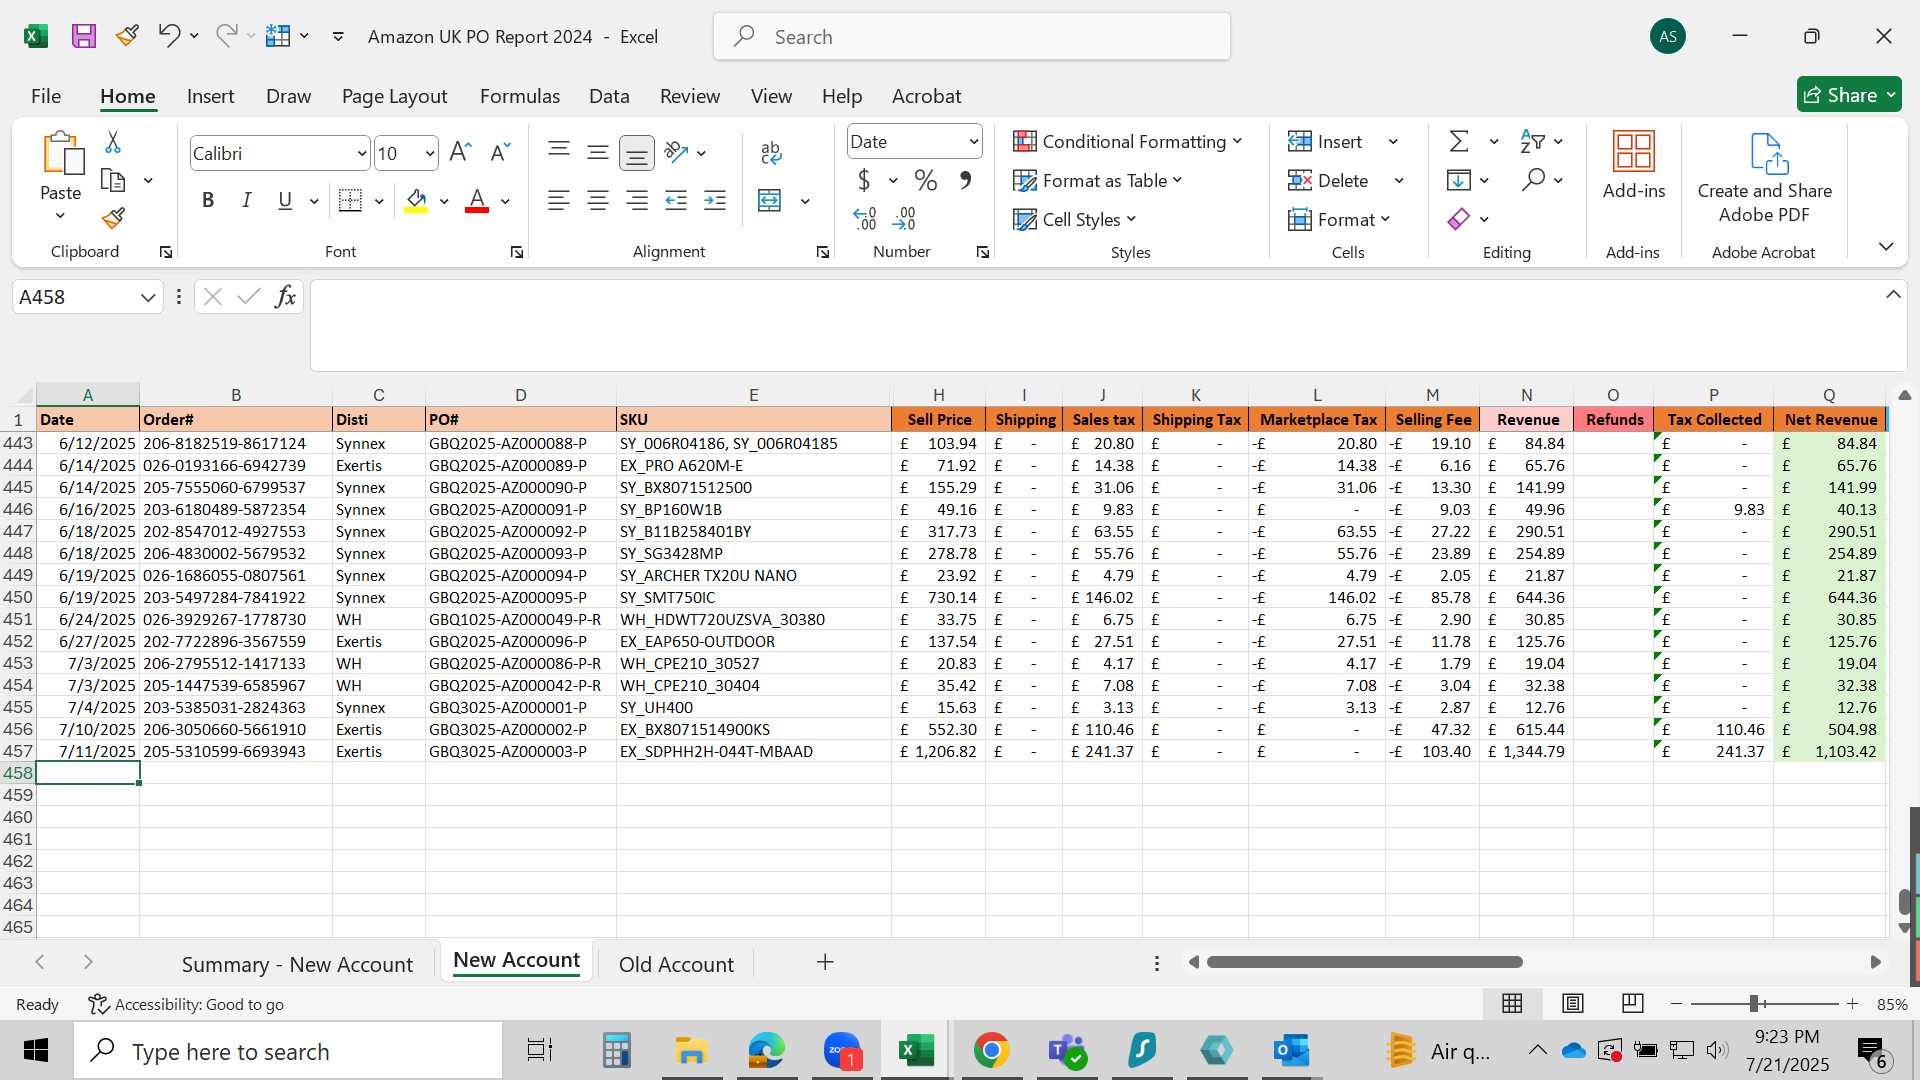The width and height of the screenshot is (1920, 1080).
Task: Add a new sheet with plus button
Action: pos(825,962)
